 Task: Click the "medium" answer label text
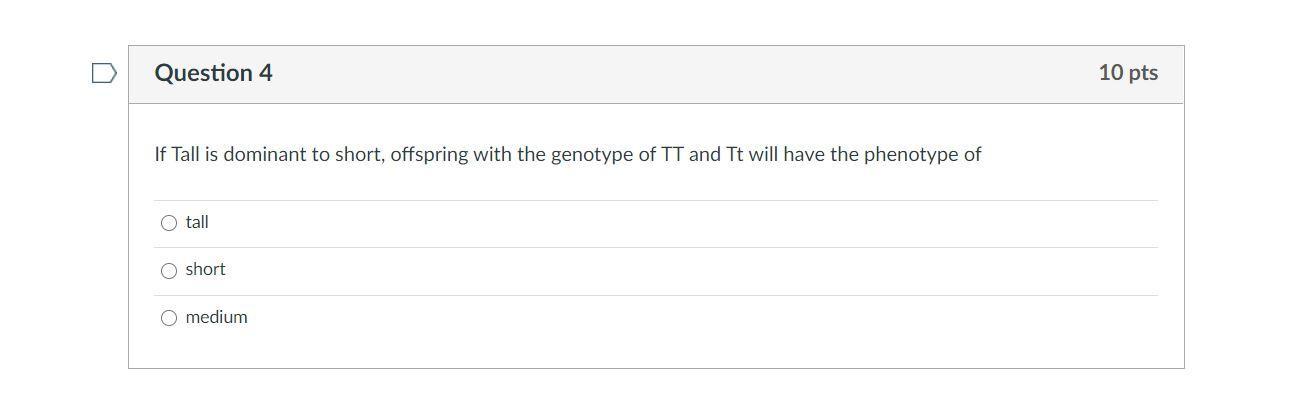[216, 317]
